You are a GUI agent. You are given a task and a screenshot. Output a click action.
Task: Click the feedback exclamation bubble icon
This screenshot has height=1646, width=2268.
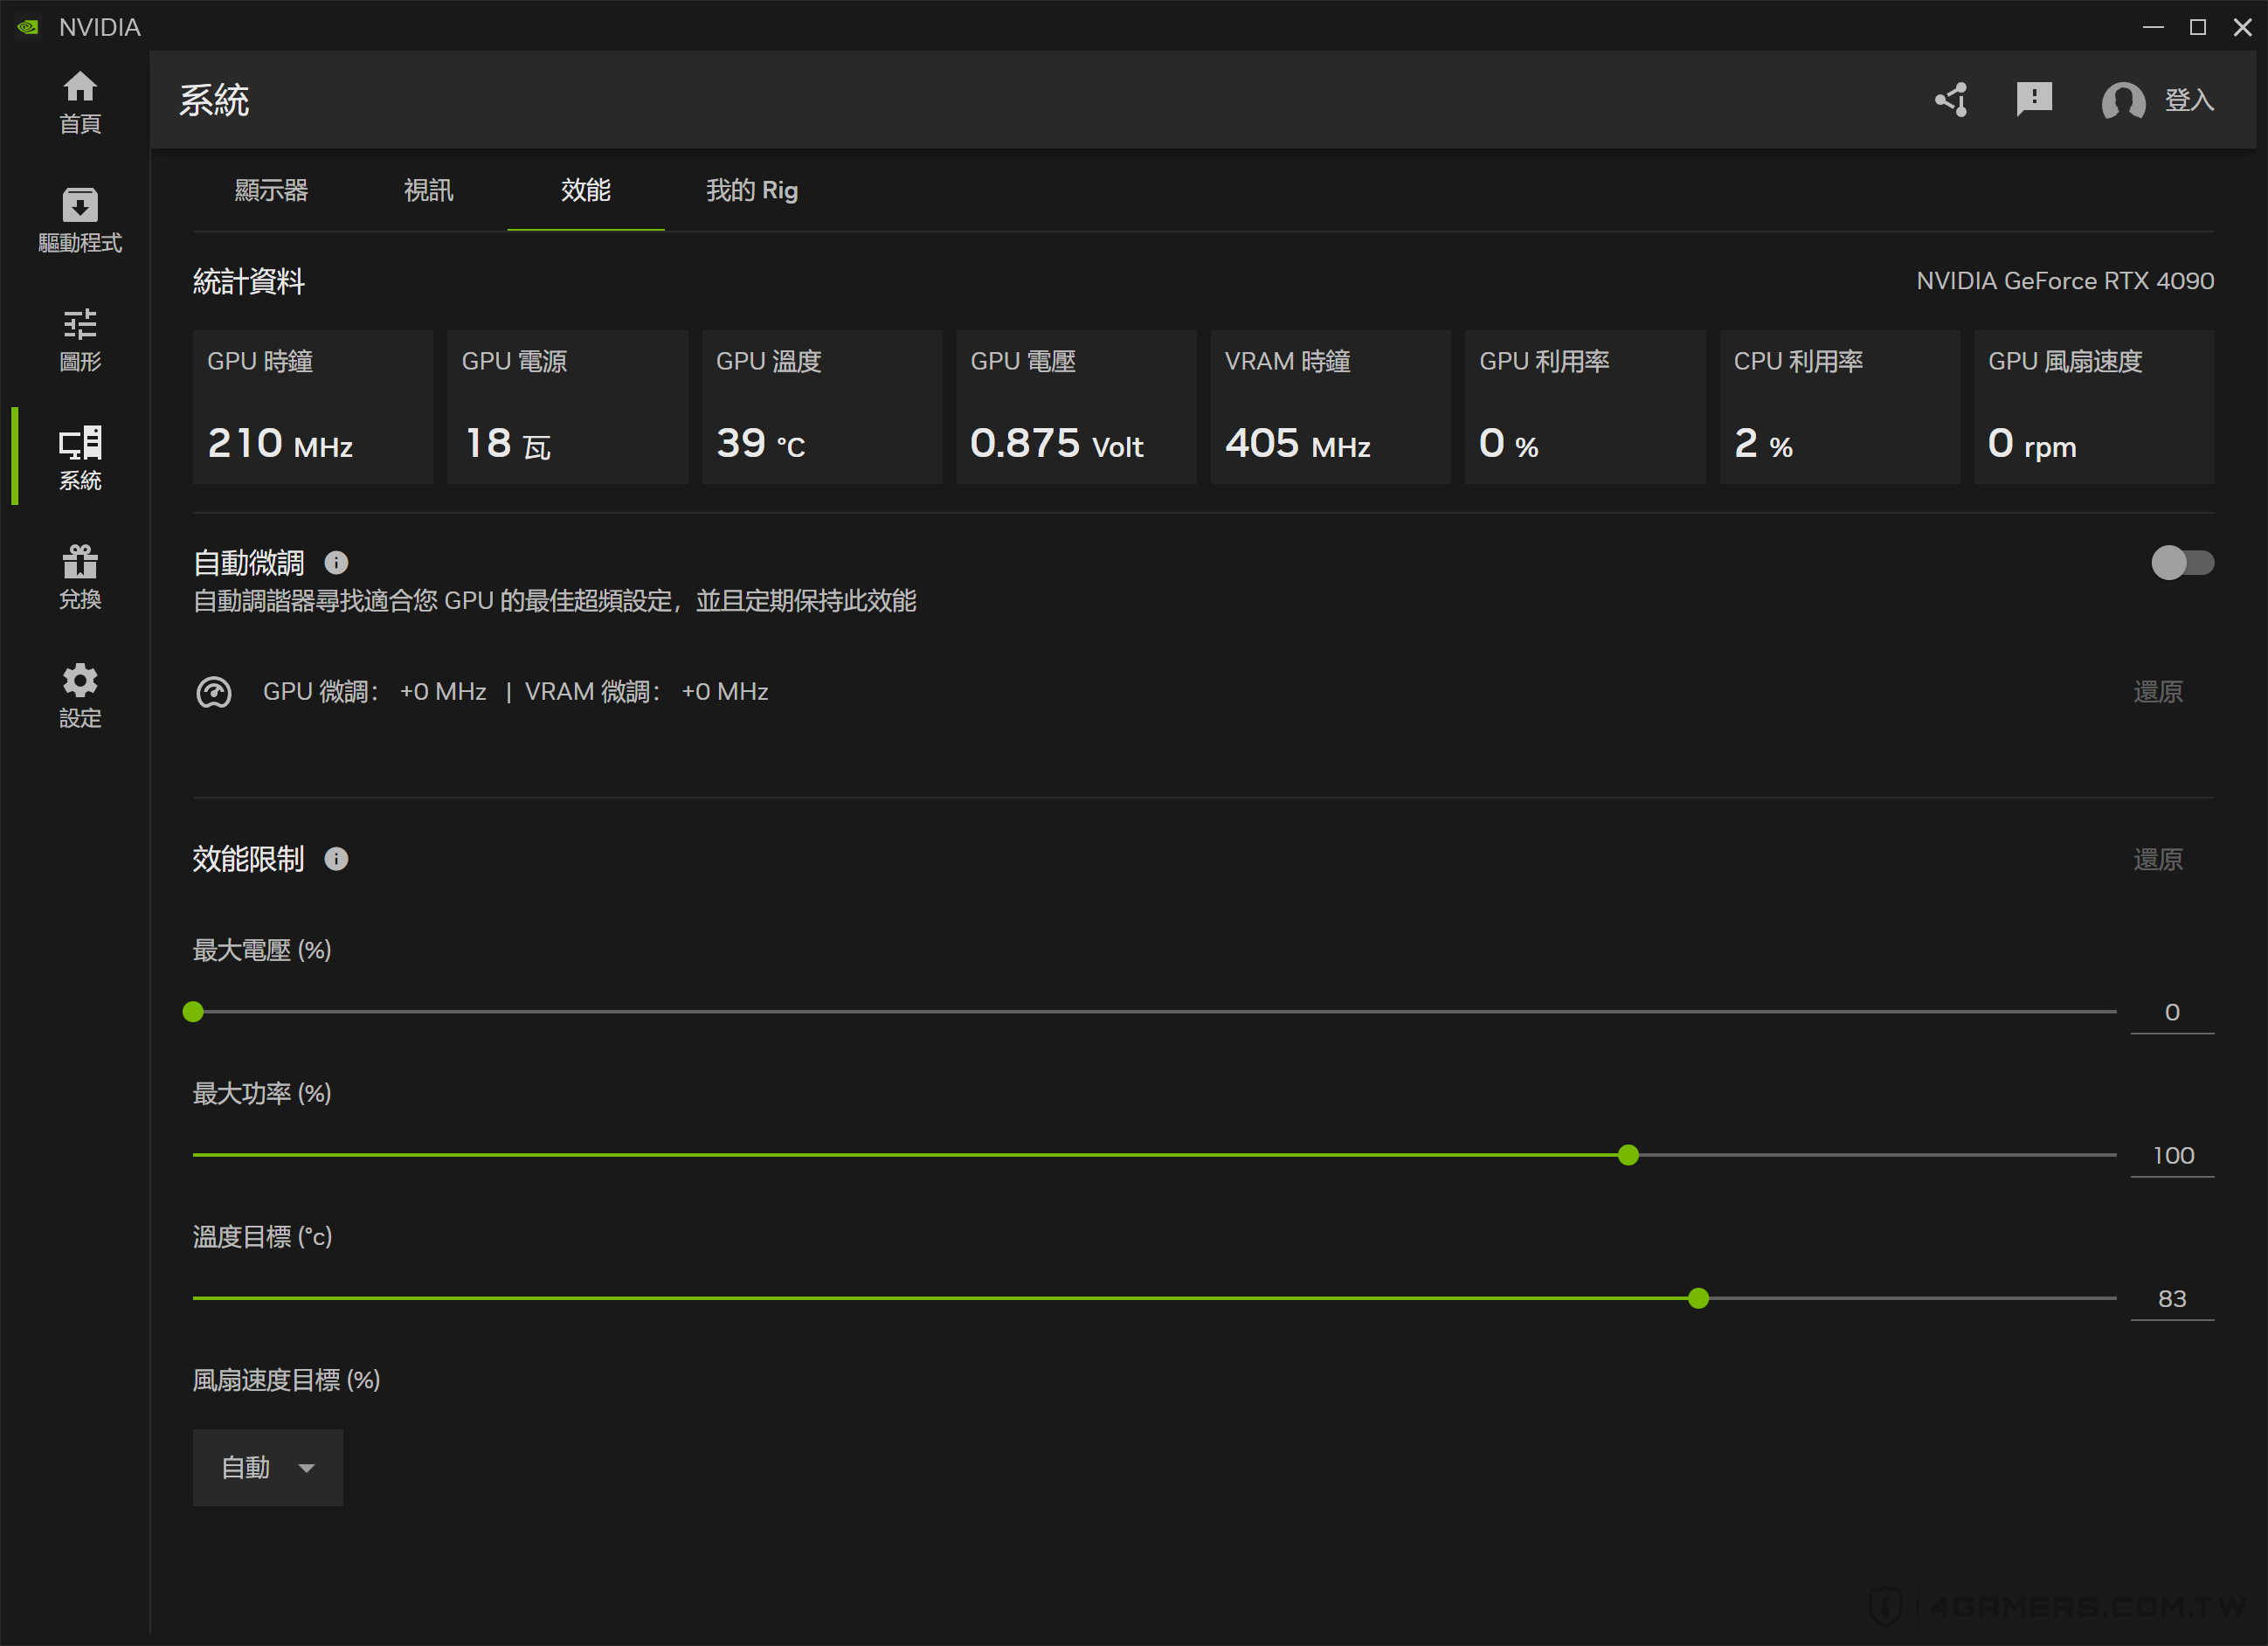pyautogui.click(x=2034, y=99)
